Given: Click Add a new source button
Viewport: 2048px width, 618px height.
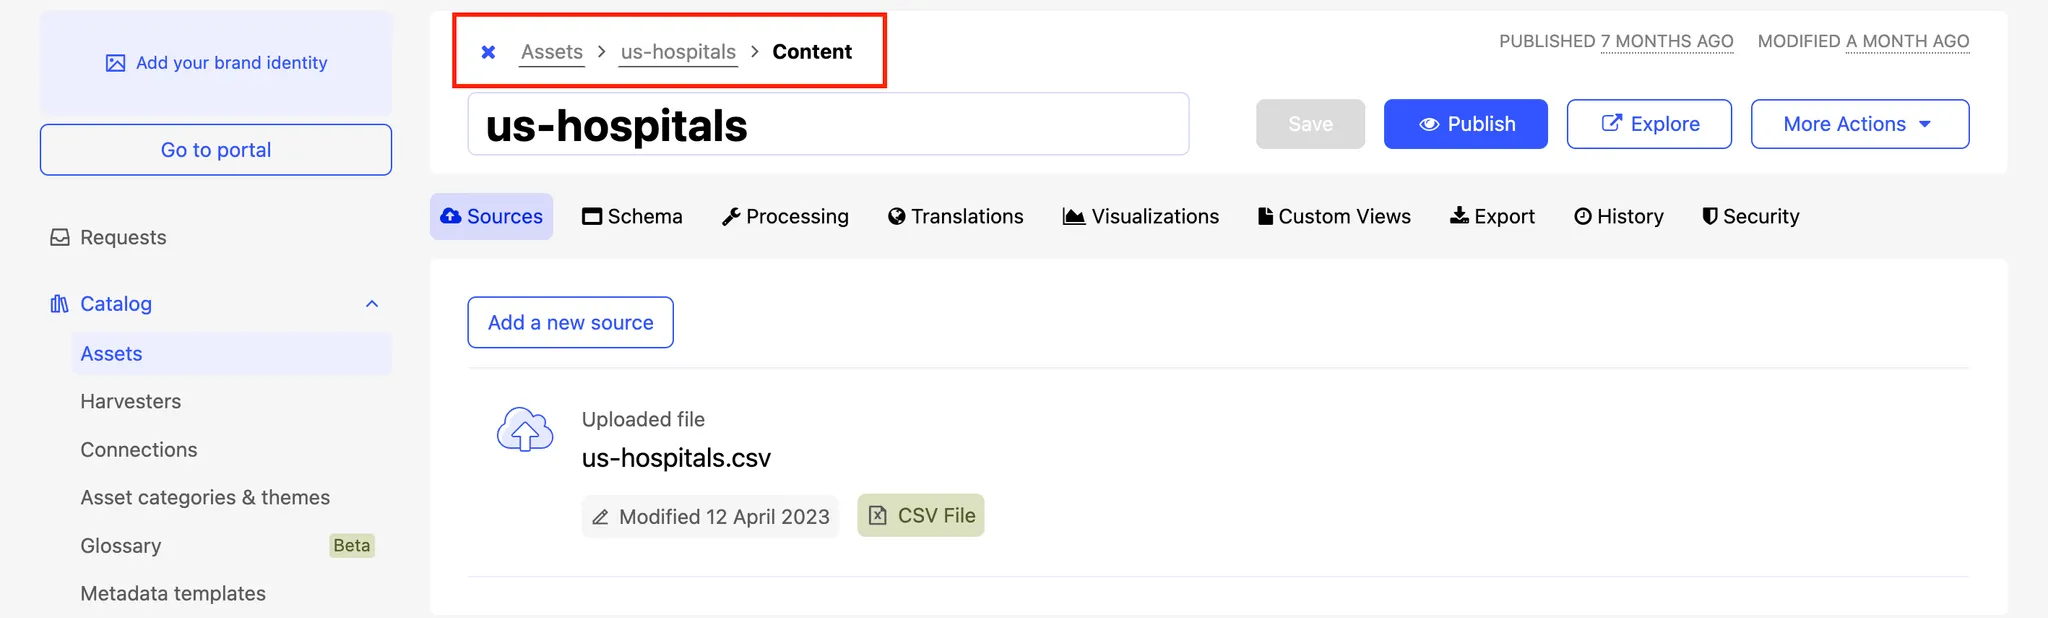Looking at the screenshot, I should pyautogui.click(x=570, y=323).
